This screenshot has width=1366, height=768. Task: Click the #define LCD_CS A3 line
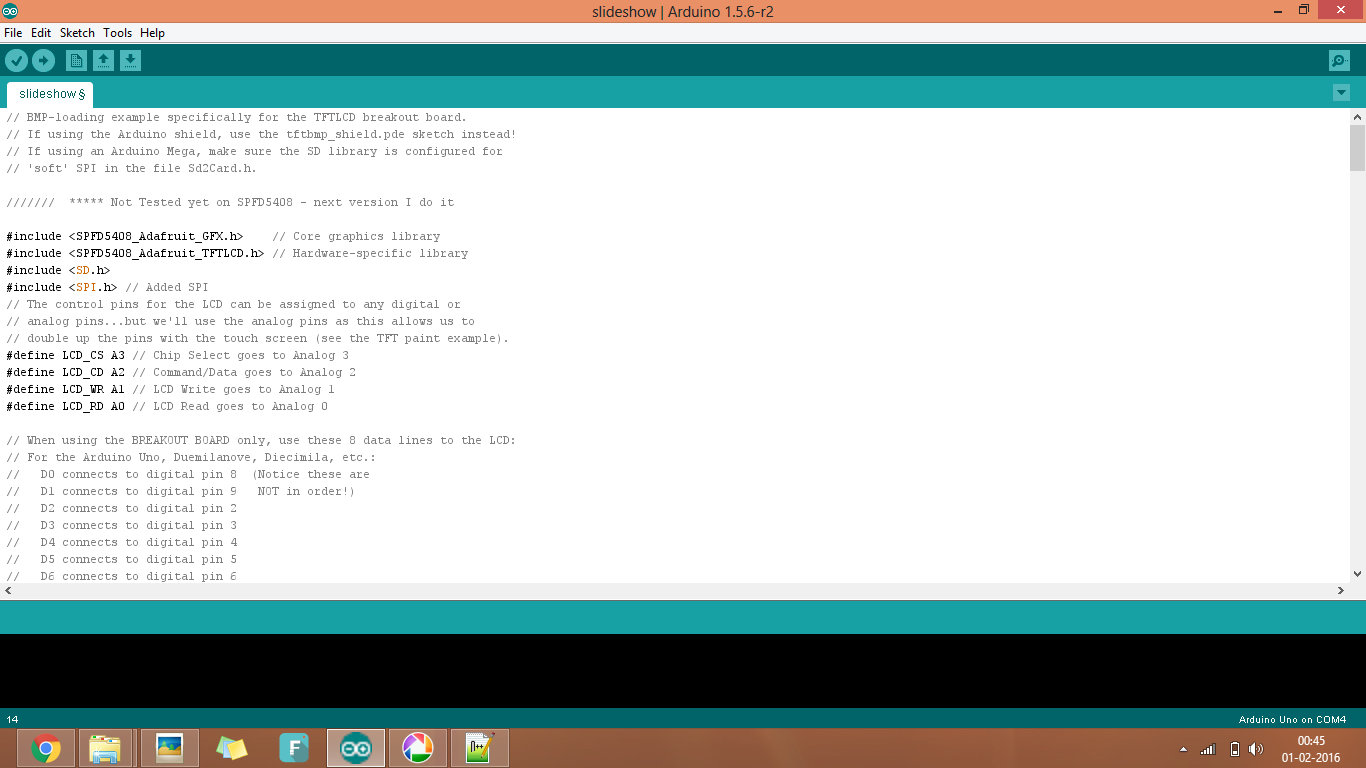click(178, 355)
